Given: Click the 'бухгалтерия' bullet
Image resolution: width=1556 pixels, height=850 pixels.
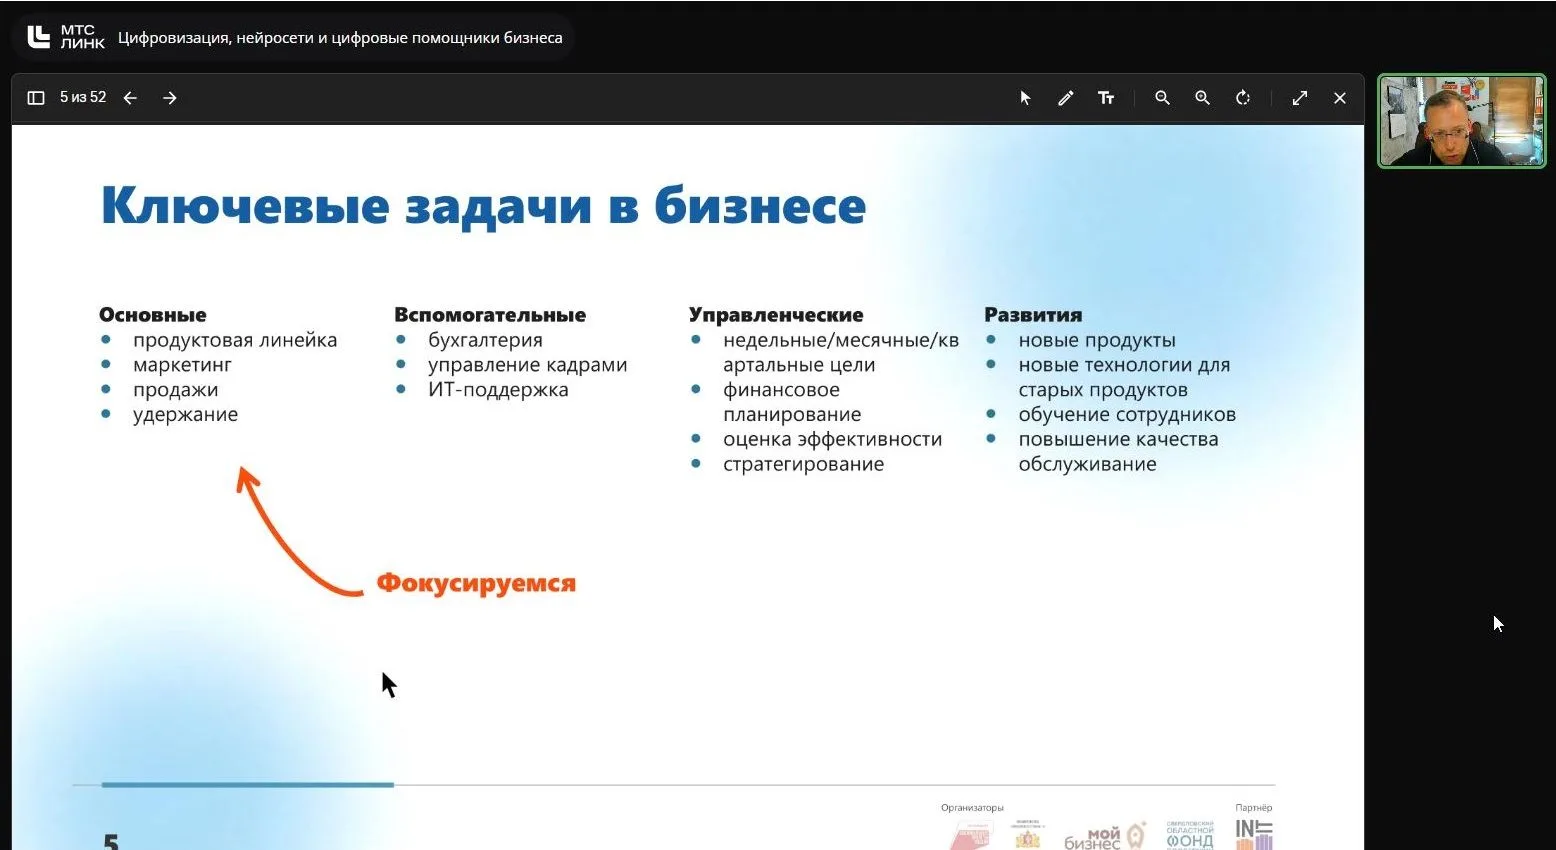Looking at the screenshot, I should pyautogui.click(x=485, y=340).
